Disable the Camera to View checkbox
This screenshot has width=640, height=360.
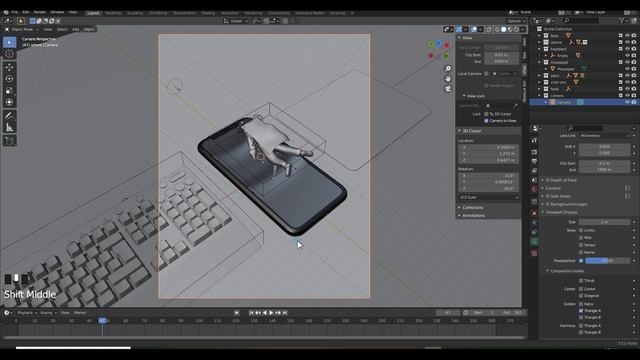coord(486,121)
